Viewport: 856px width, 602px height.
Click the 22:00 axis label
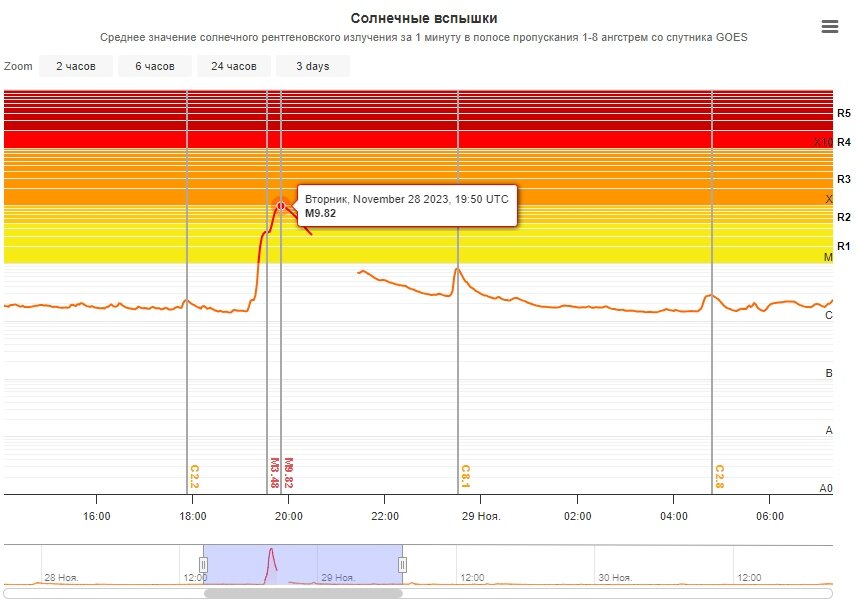(x=385, y=516)
